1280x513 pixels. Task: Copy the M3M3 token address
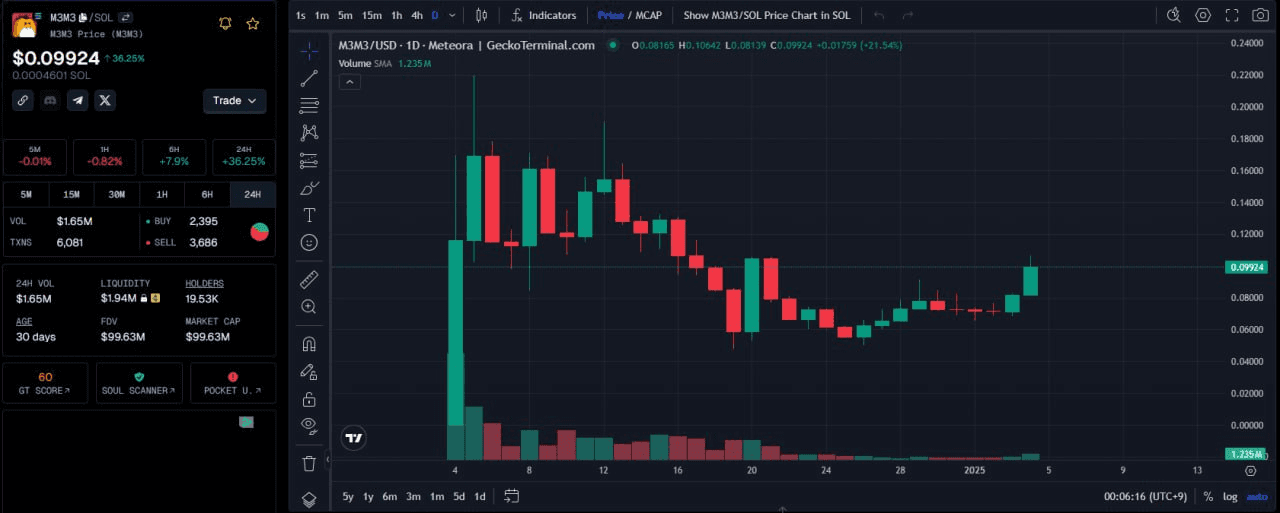tap(83, 18)
